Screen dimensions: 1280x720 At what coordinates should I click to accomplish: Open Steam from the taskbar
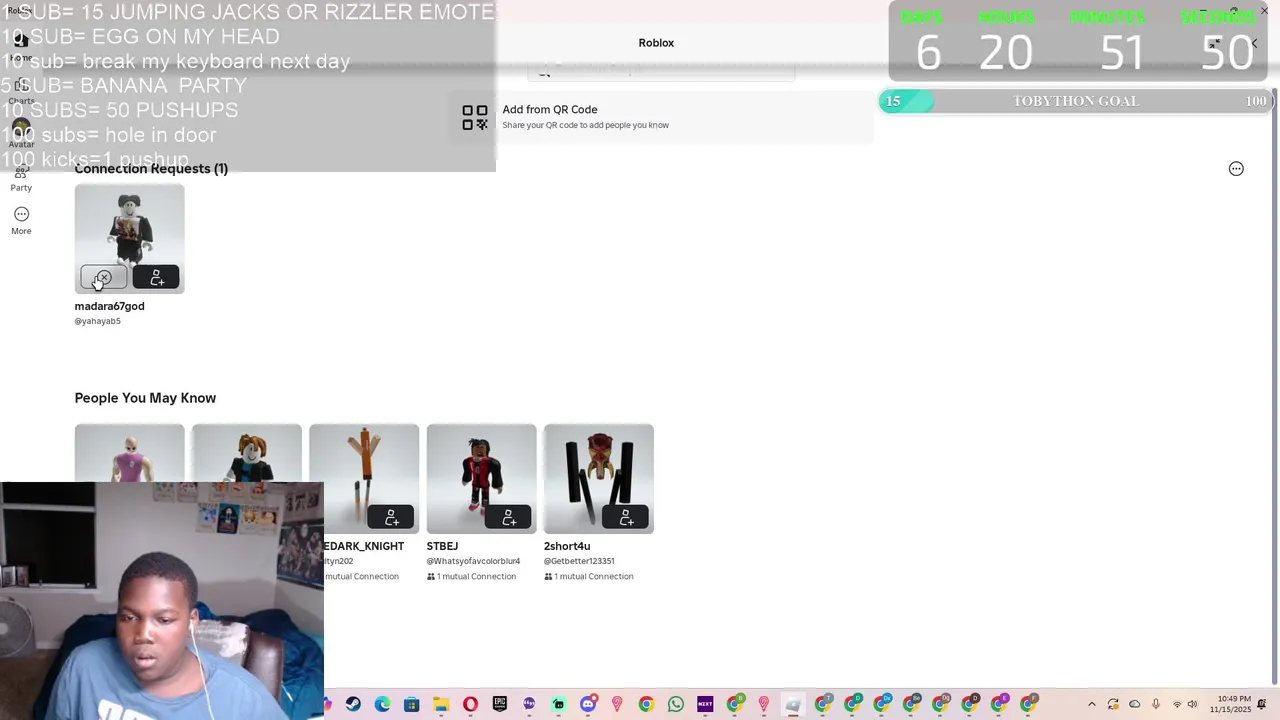pos(353,705)
